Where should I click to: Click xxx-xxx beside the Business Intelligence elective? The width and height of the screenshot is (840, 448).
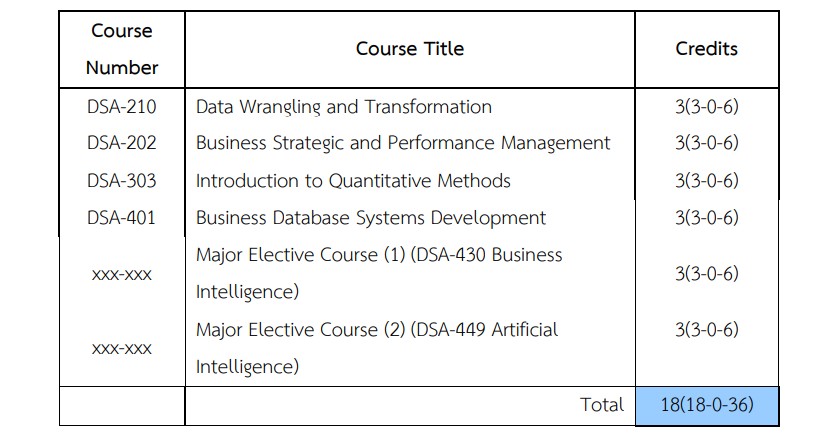[122, 274]
